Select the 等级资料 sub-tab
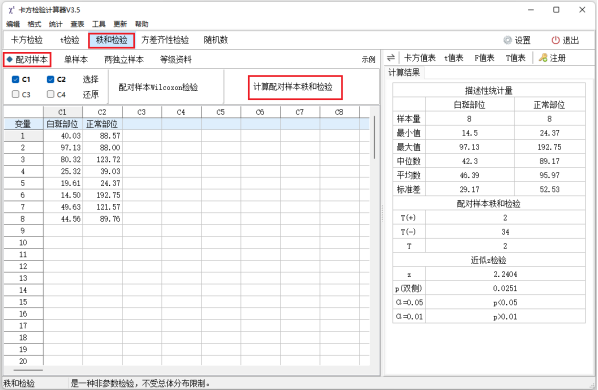This screenshot has height=390, width=598. [176, 59]
